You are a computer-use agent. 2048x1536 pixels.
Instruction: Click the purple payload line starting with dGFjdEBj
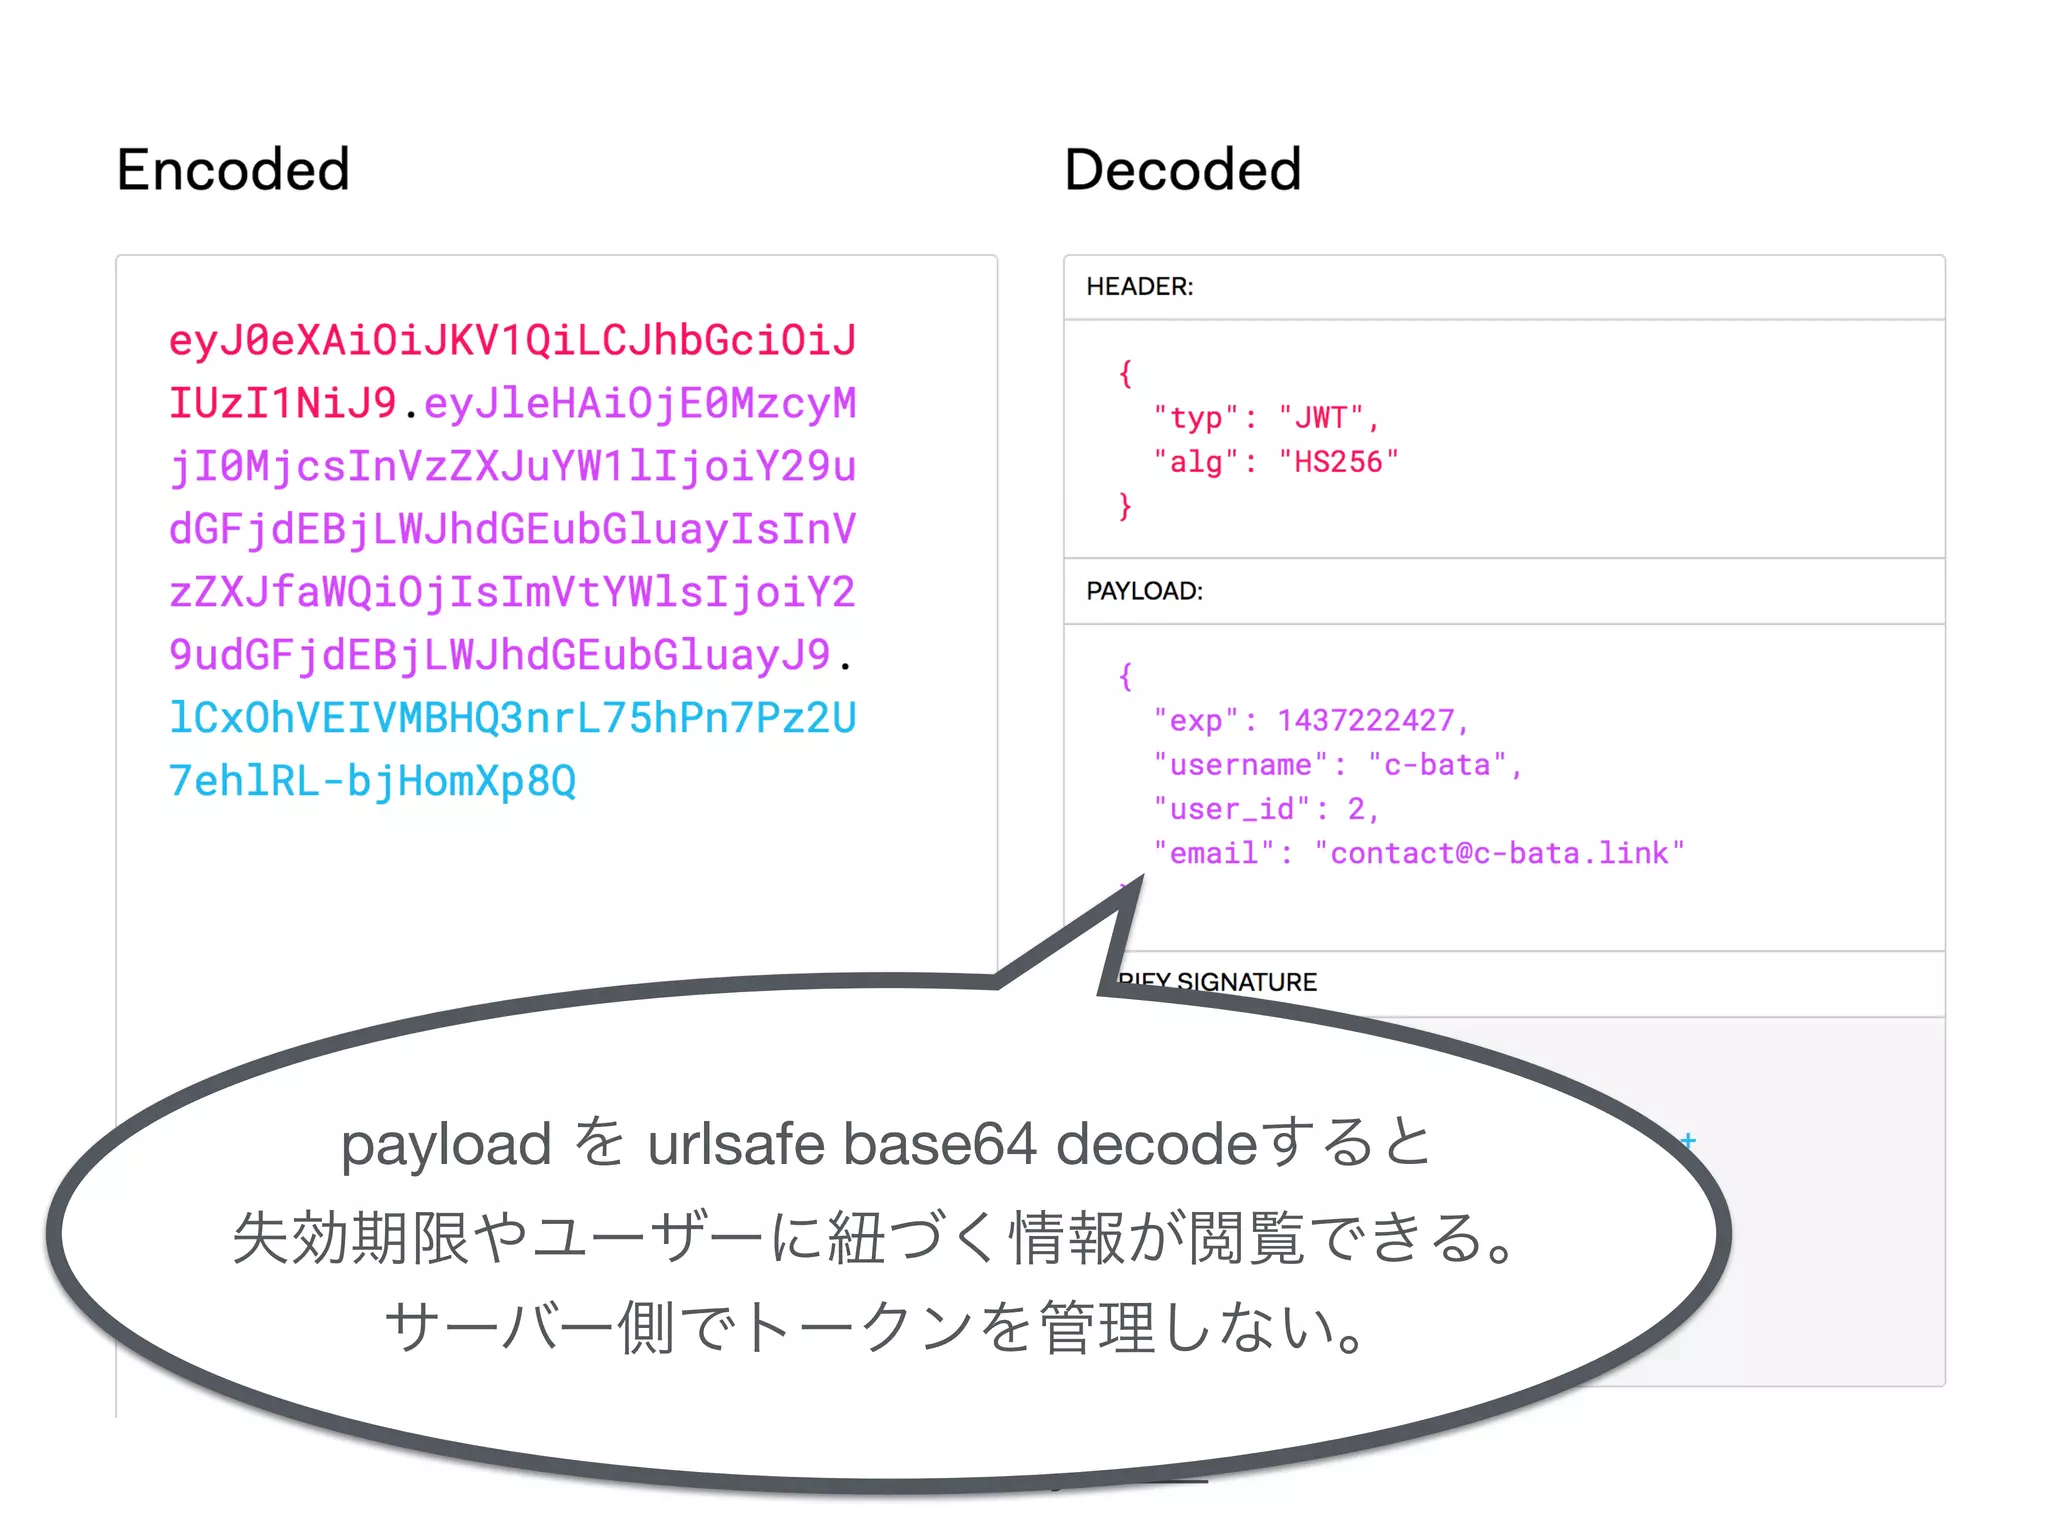click(x=512, y=529)
